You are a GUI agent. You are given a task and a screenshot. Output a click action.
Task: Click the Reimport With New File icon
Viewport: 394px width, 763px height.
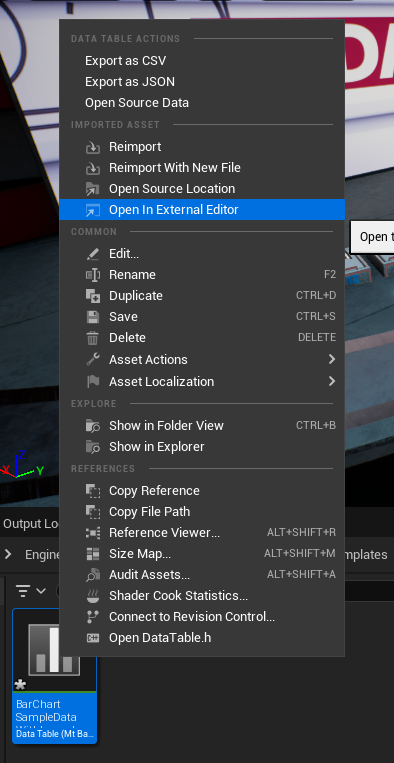click(x=92, y=168)
